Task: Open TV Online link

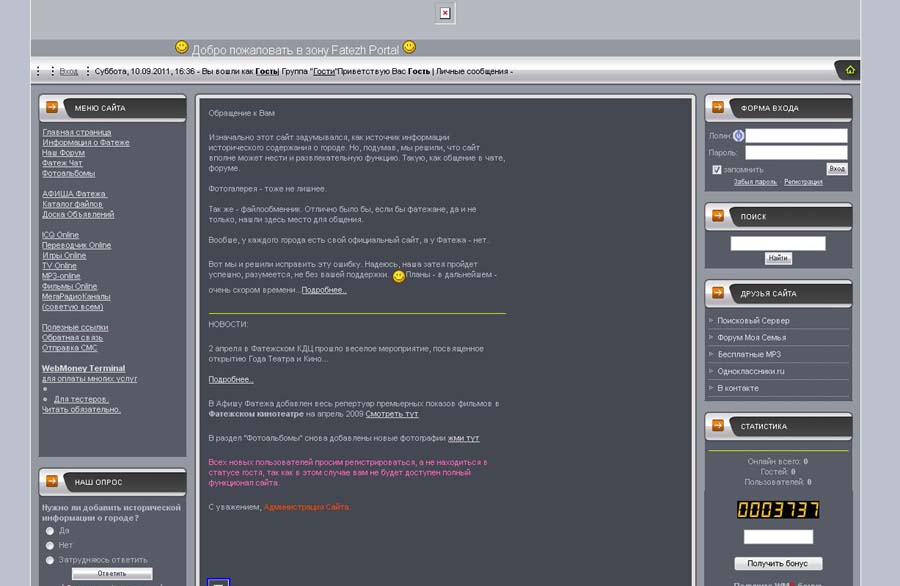Action: [x=59, y=266]
